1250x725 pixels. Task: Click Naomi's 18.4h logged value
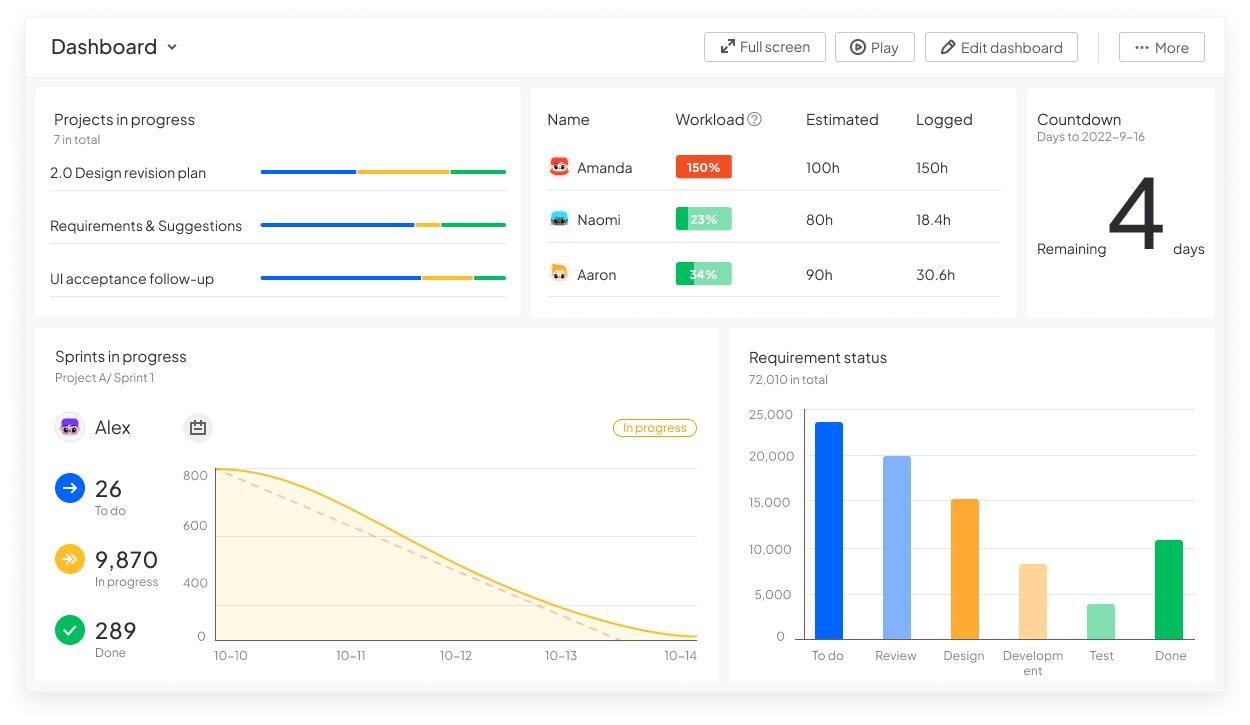933,220
